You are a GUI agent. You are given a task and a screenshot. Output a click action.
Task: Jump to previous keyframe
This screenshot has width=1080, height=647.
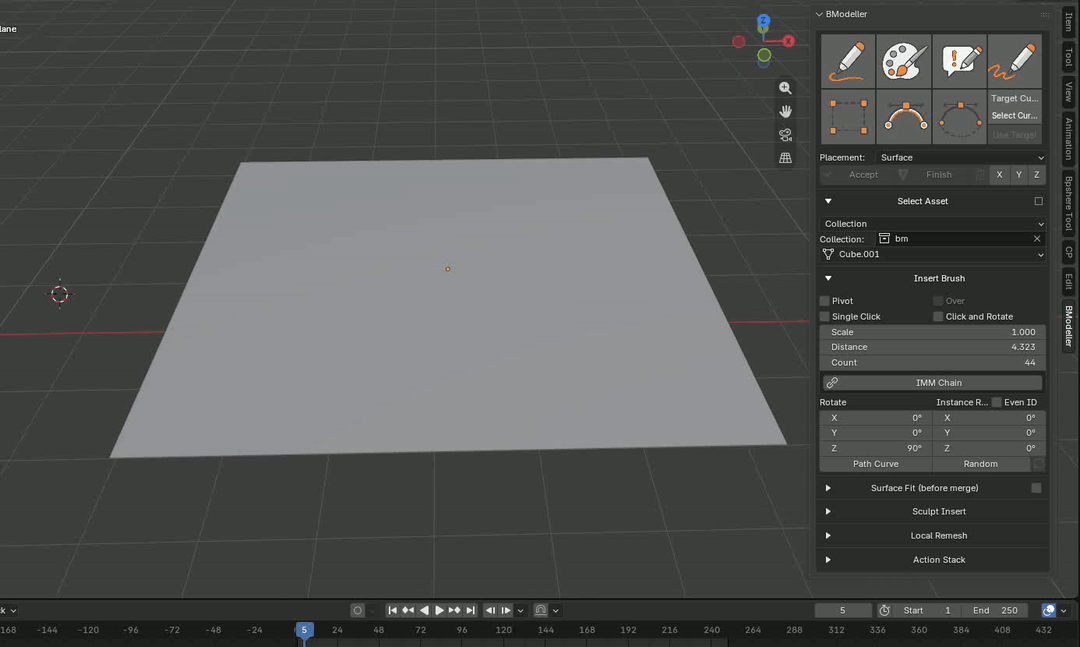coord(408,610)
